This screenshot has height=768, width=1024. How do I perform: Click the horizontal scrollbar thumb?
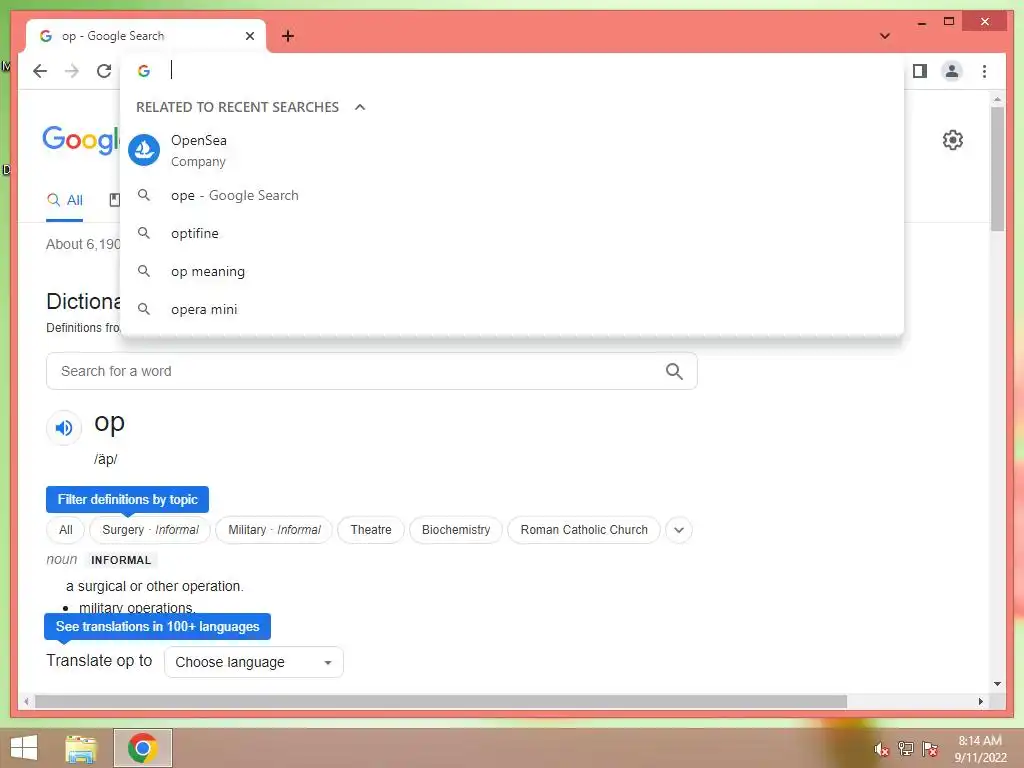[x=441, y=701]
